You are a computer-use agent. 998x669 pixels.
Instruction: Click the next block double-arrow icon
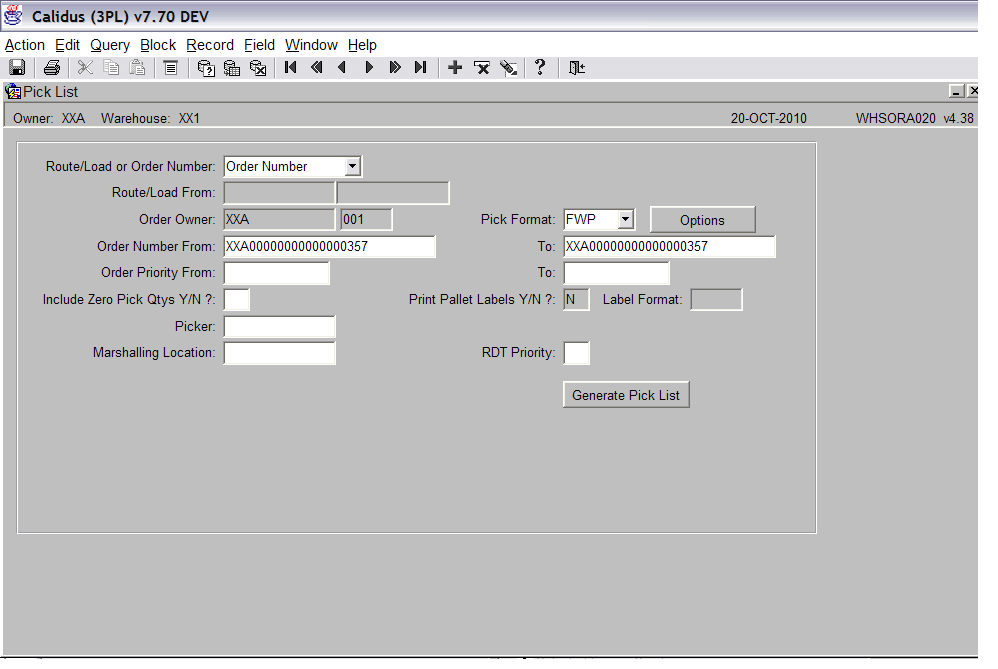coord(395,67)
